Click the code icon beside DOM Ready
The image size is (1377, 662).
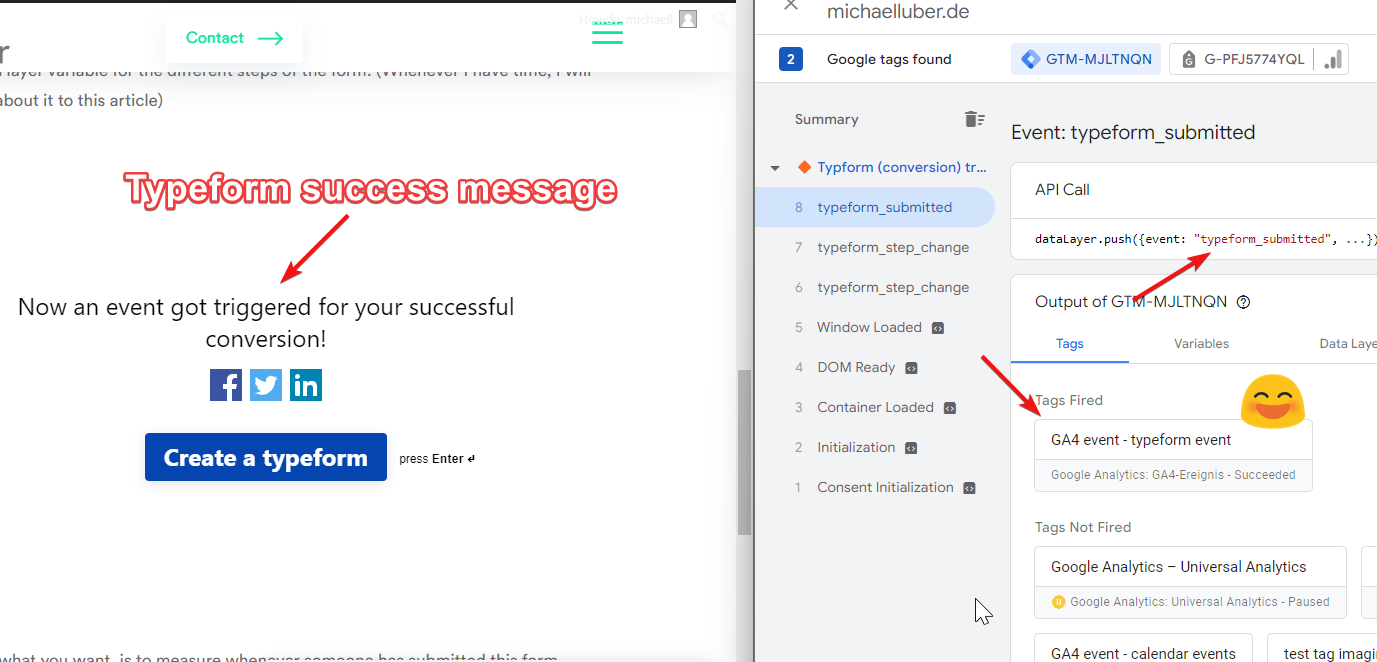[911, 368]
